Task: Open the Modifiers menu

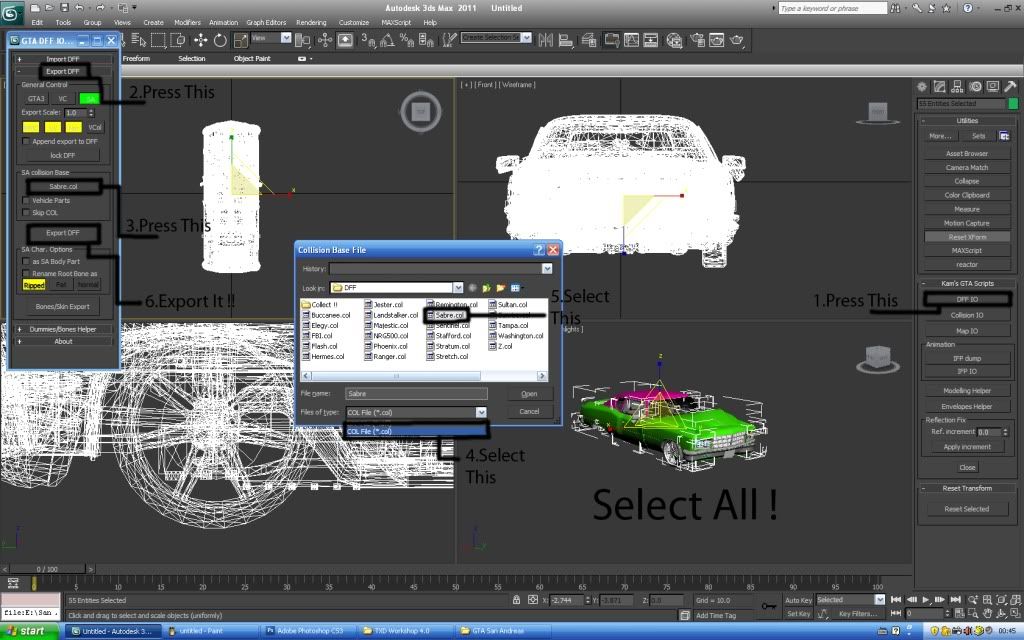Action: tap(187, 22)
